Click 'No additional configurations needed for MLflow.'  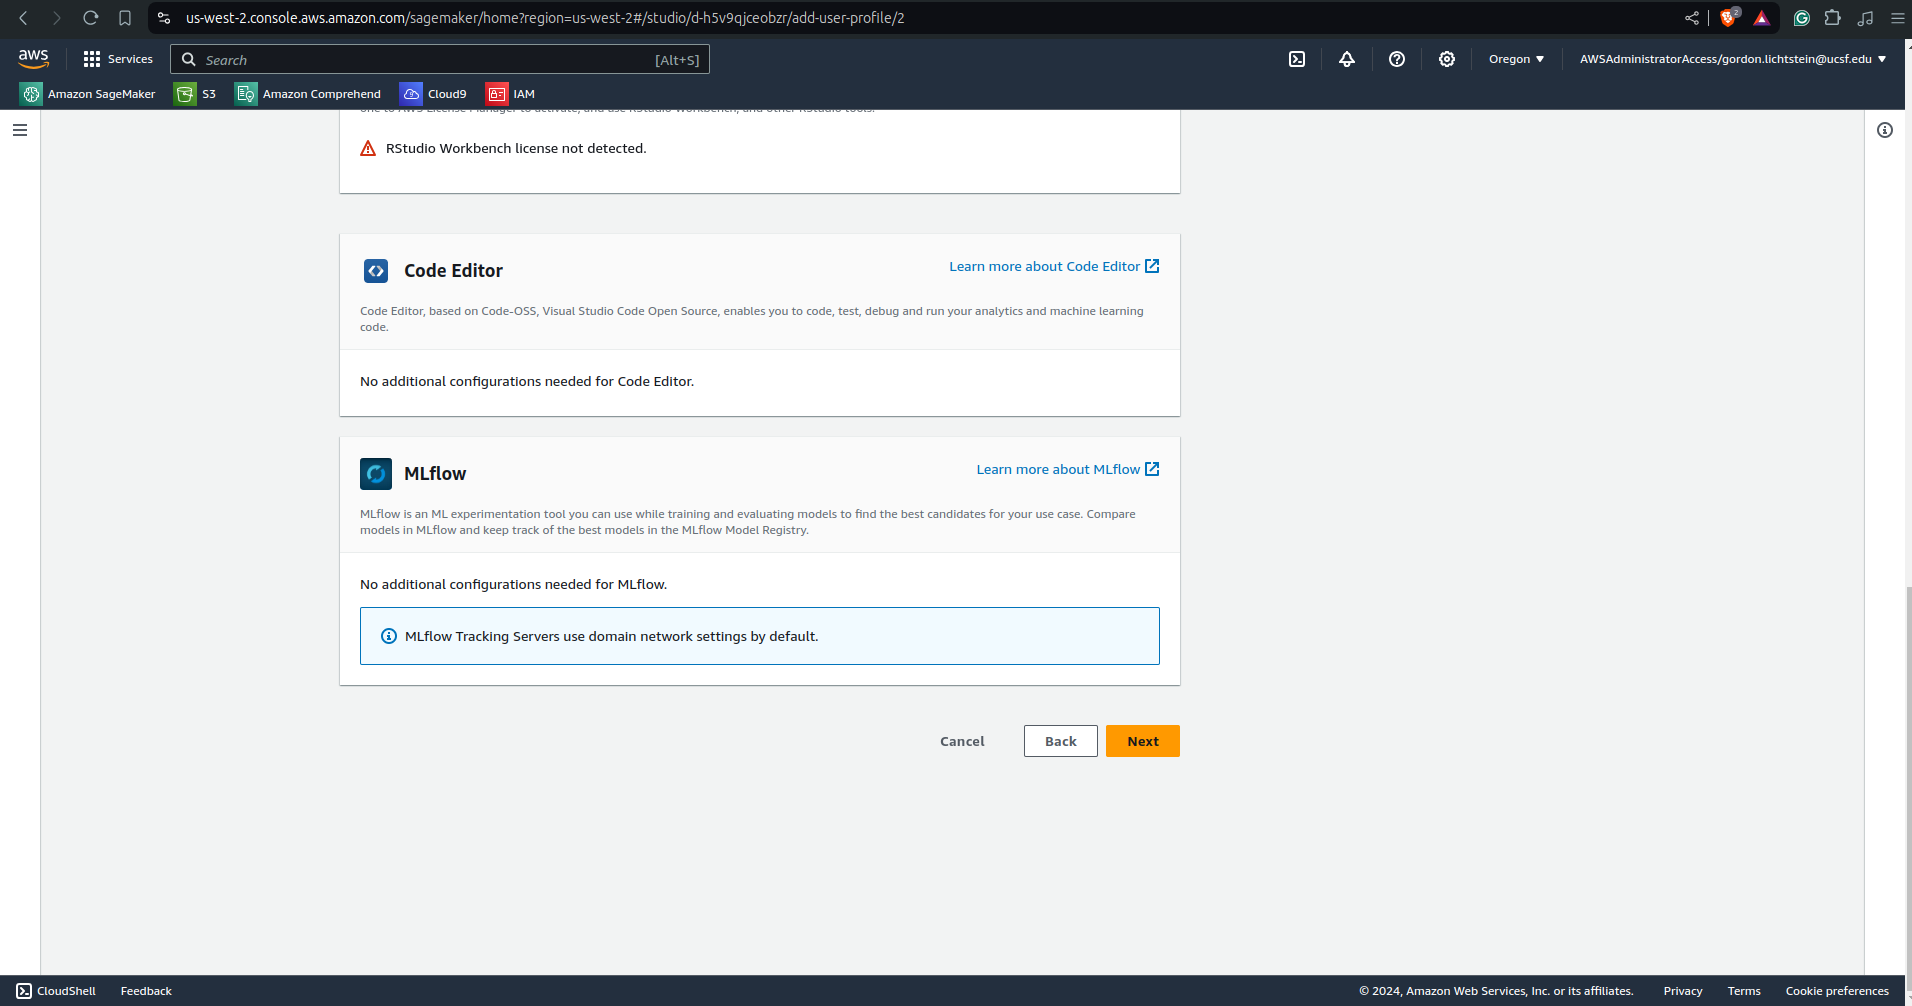point(513,584)
